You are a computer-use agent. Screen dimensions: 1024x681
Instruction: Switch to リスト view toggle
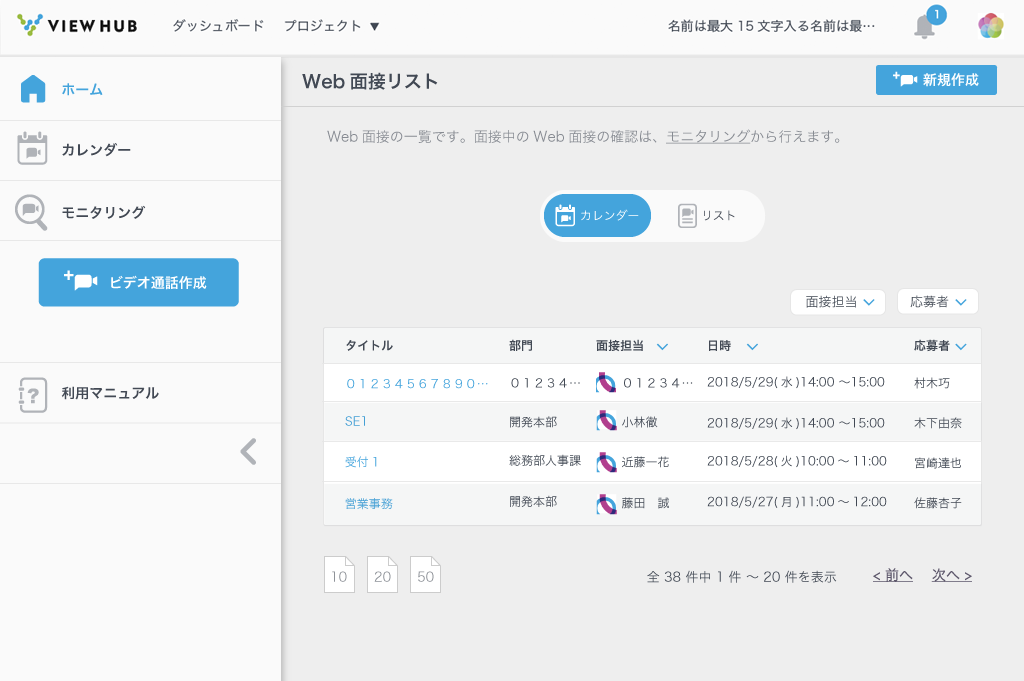(x=707, y=216)
